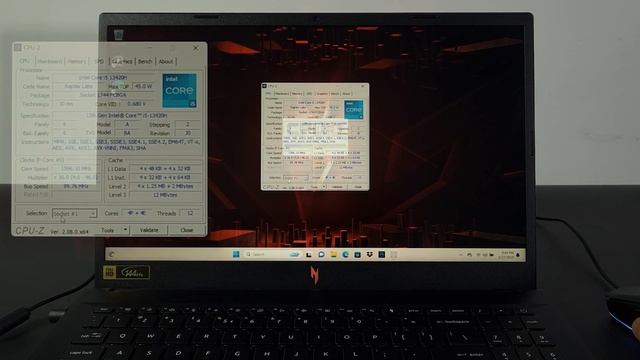
Task: Switch to the SPD tab
Action: (99, 61)
